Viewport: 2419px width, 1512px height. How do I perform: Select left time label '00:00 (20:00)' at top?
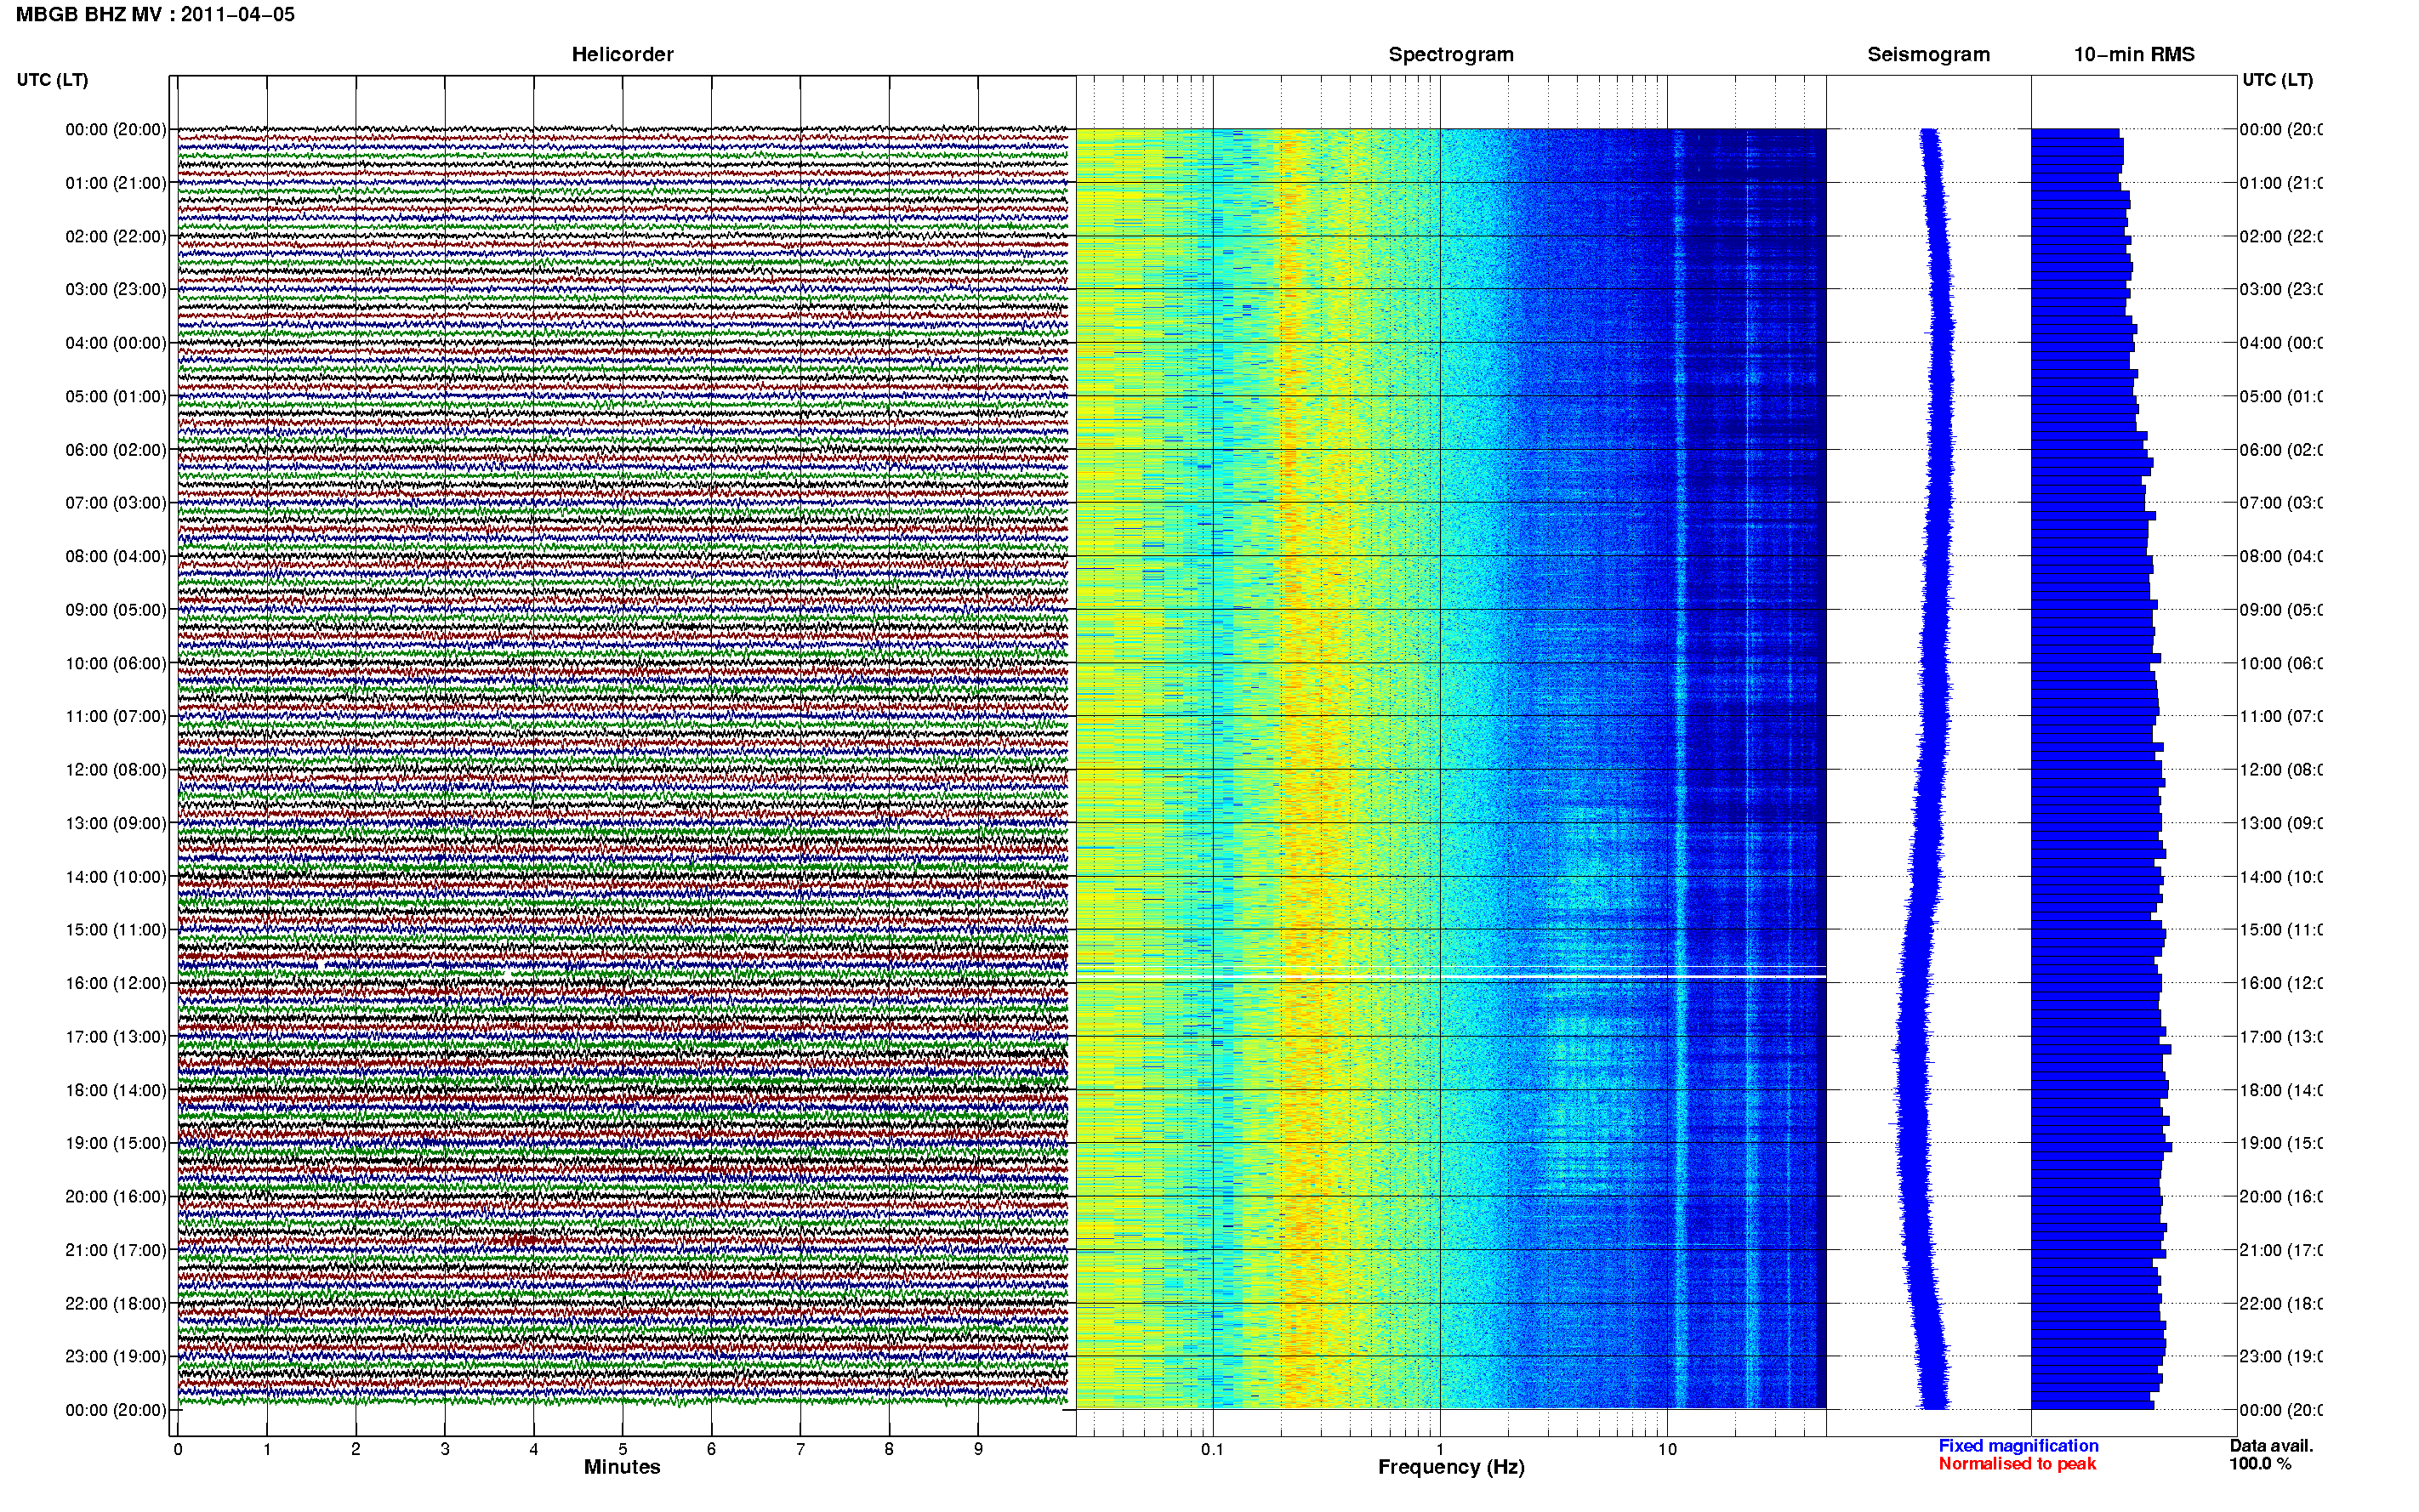(116, 129)
